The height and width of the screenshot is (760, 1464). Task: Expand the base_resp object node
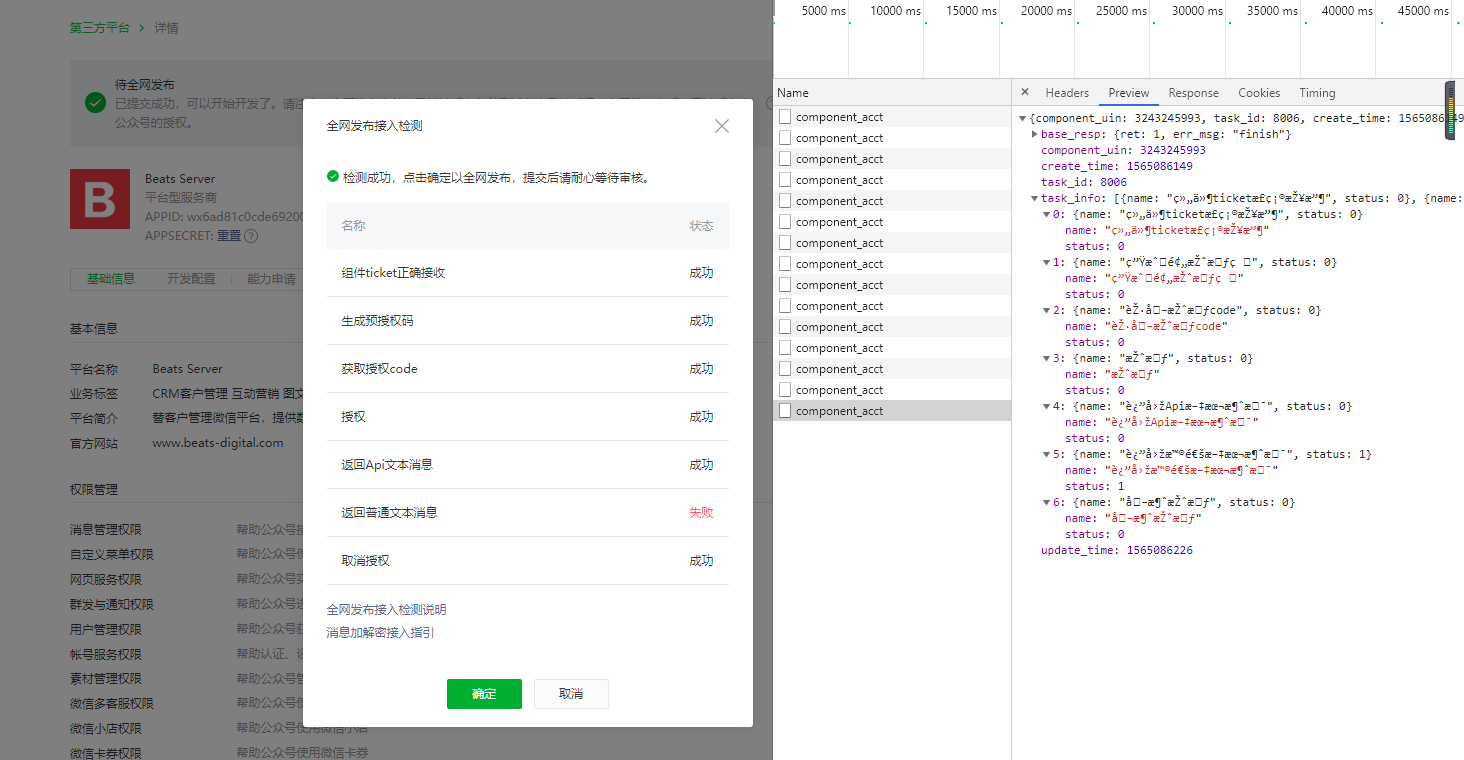click(x=1035, y=134)
